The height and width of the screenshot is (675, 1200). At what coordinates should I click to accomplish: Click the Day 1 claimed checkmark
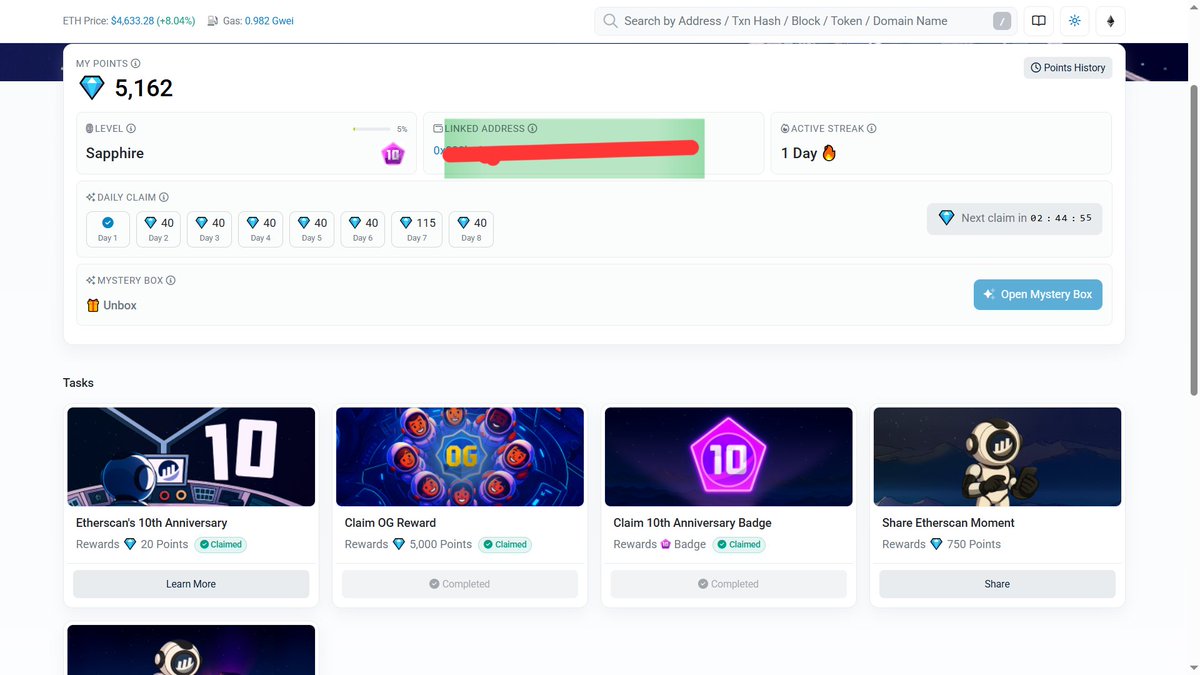pos(108,223)
